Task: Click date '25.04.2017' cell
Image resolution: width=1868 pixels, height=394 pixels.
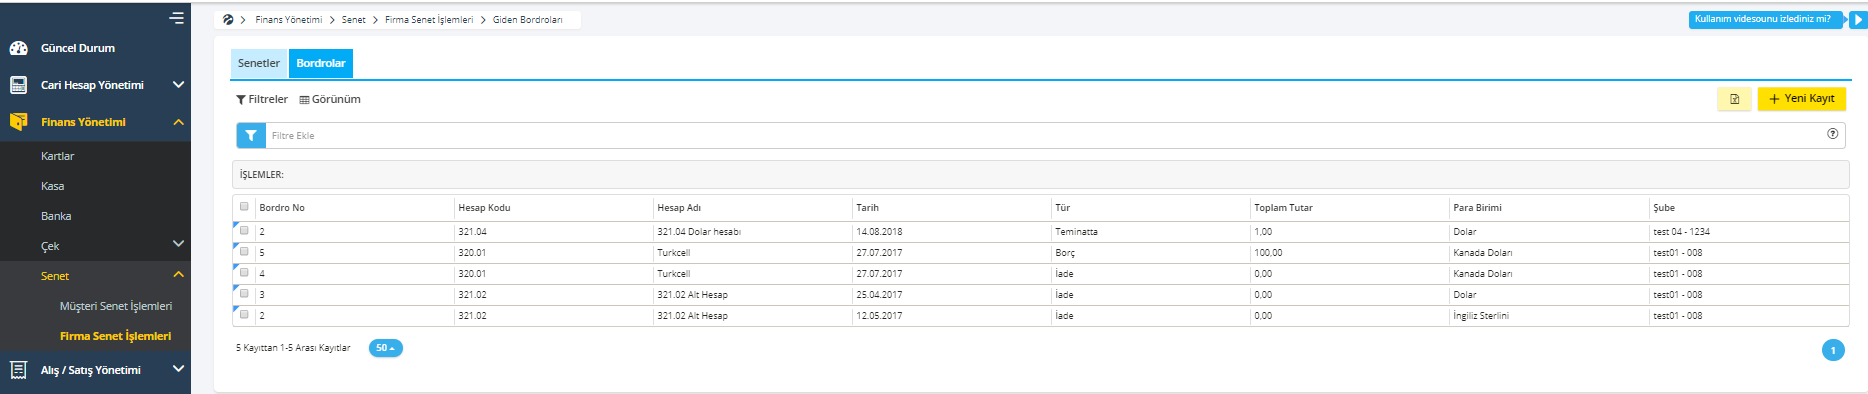Action: pyautogui.click(x=879, y=295)
